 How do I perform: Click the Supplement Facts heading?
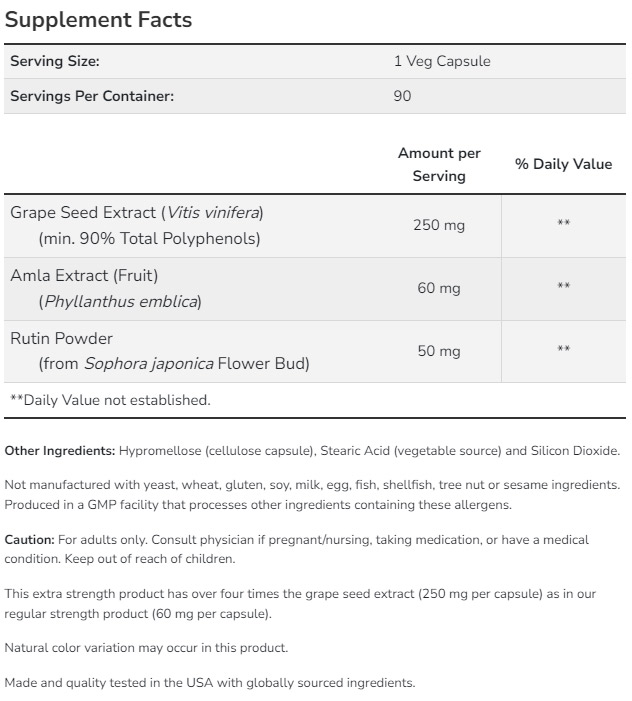coord(98,20)
